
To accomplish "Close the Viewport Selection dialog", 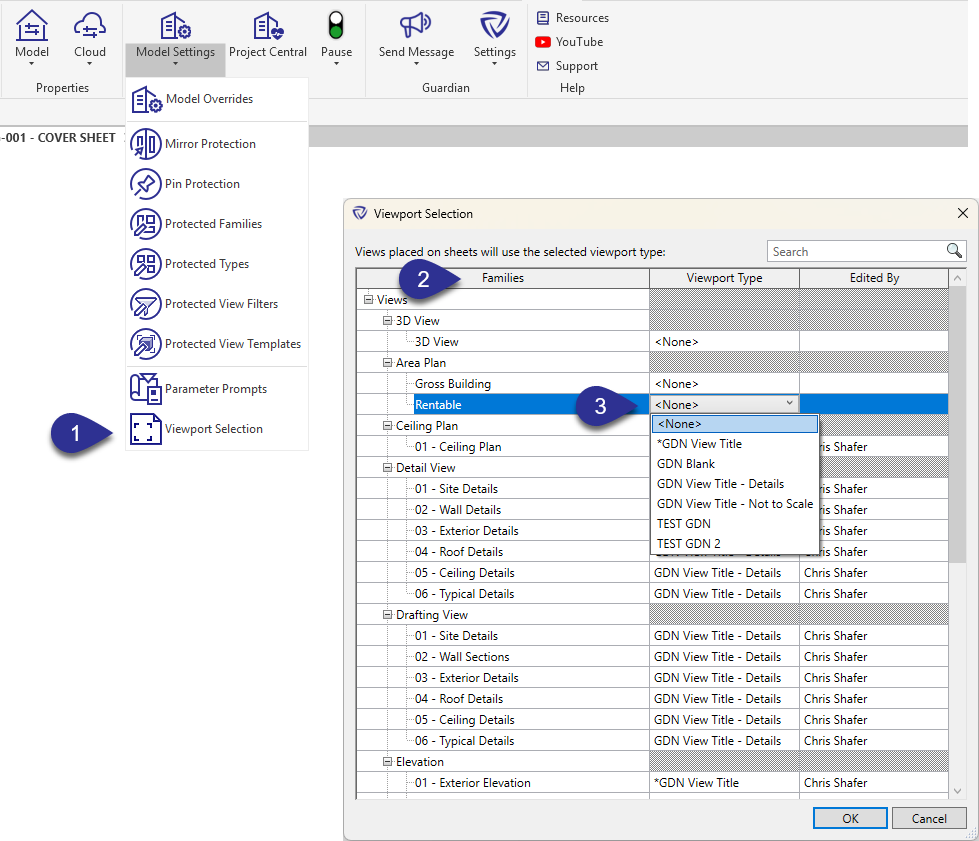I will pos(963,214).
